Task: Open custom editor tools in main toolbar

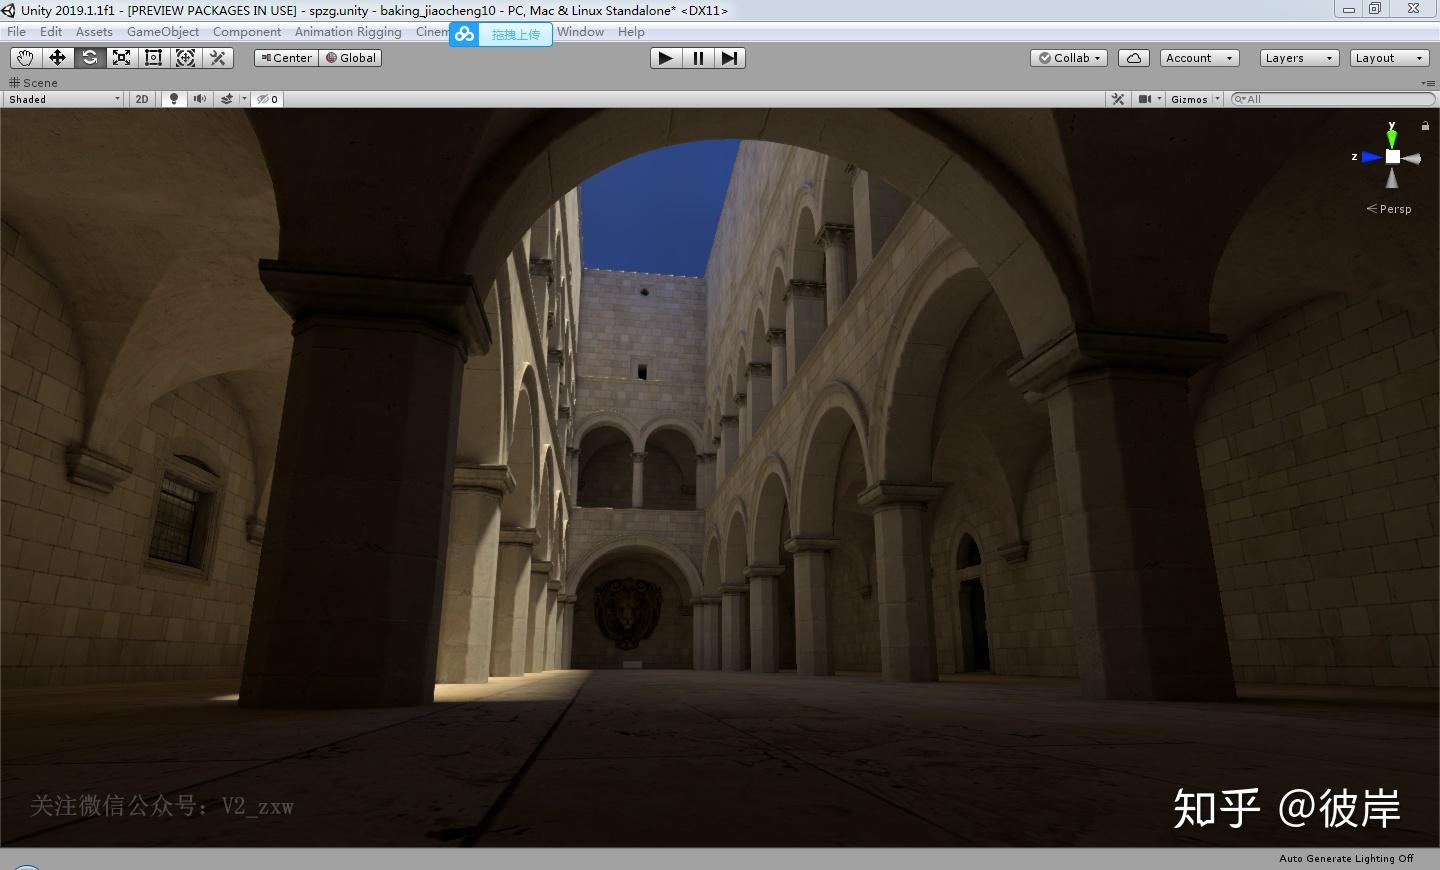Action: pyautogui.click(x=217, y=58)
